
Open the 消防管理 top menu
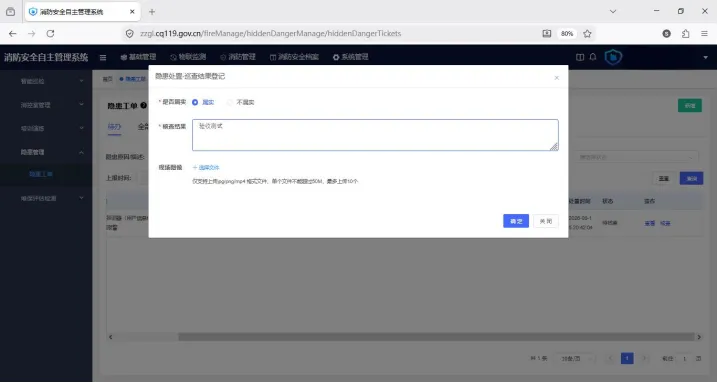pyautogui.click(x=238, y=57)
